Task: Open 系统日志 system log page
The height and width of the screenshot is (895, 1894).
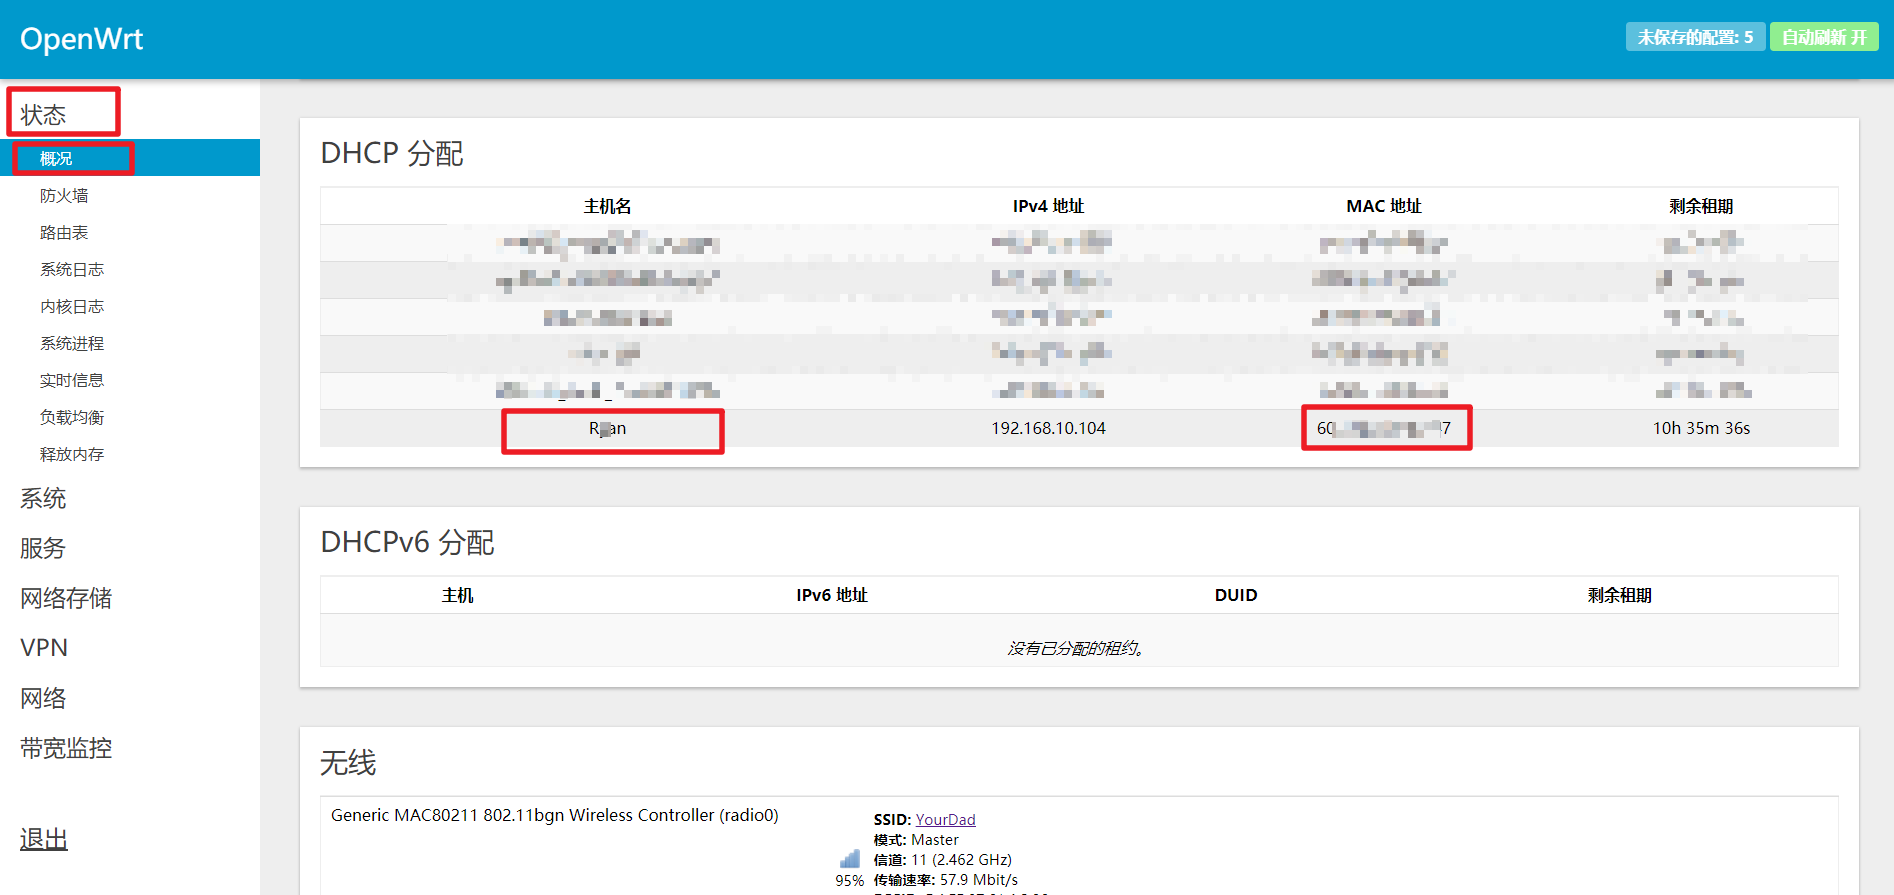Action: (x=72, y=270)
